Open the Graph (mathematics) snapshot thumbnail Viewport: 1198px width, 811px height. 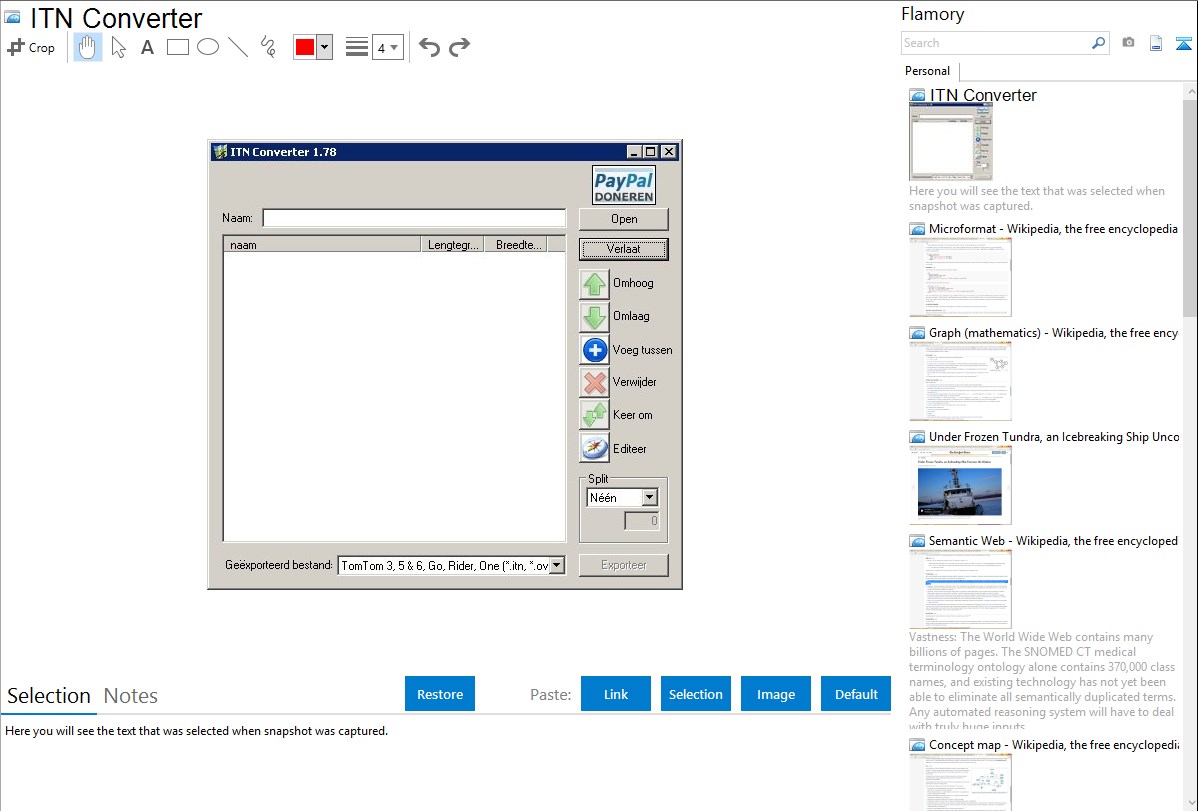click(x=960, y=381)
